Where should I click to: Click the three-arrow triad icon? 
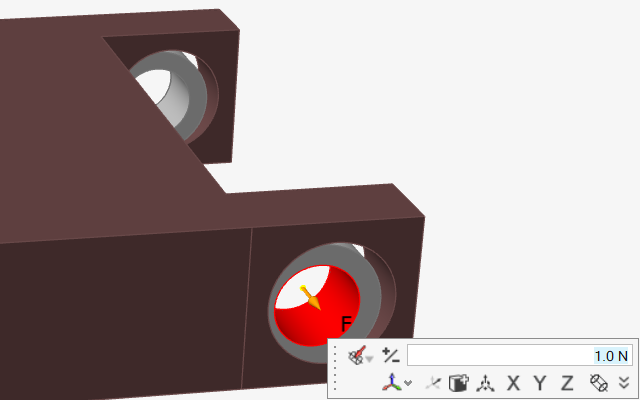tap(486, 382)
